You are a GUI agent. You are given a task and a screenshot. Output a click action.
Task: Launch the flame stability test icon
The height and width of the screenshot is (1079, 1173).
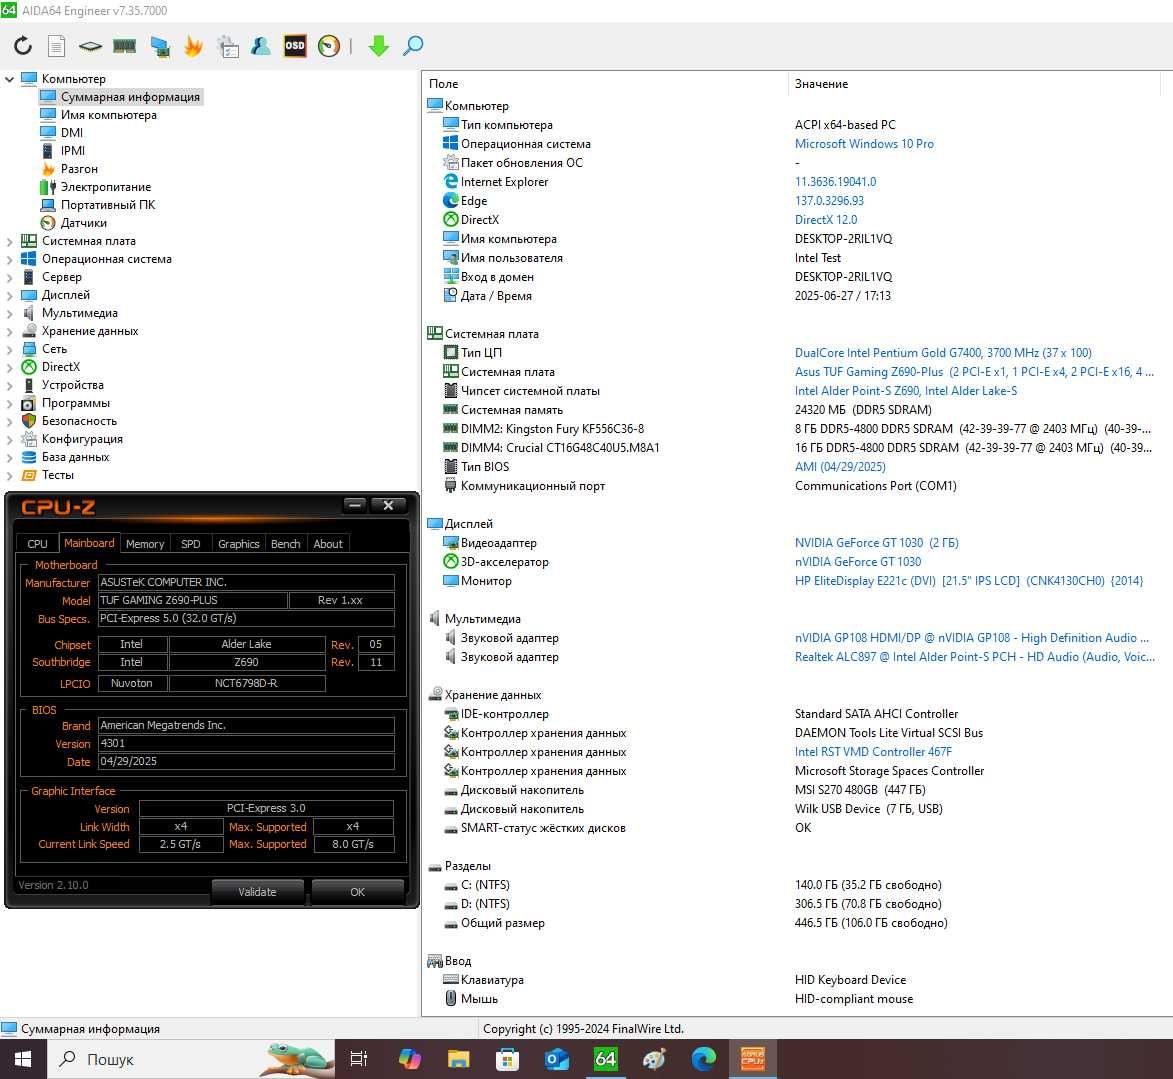(x=193, y=46)
